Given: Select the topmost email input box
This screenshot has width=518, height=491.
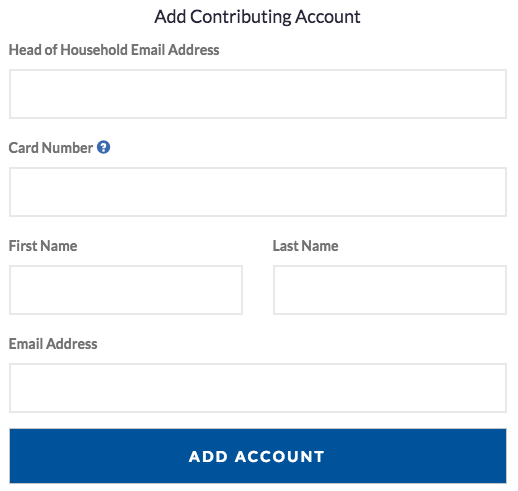Looking at the screenshot, I should 258,94.
